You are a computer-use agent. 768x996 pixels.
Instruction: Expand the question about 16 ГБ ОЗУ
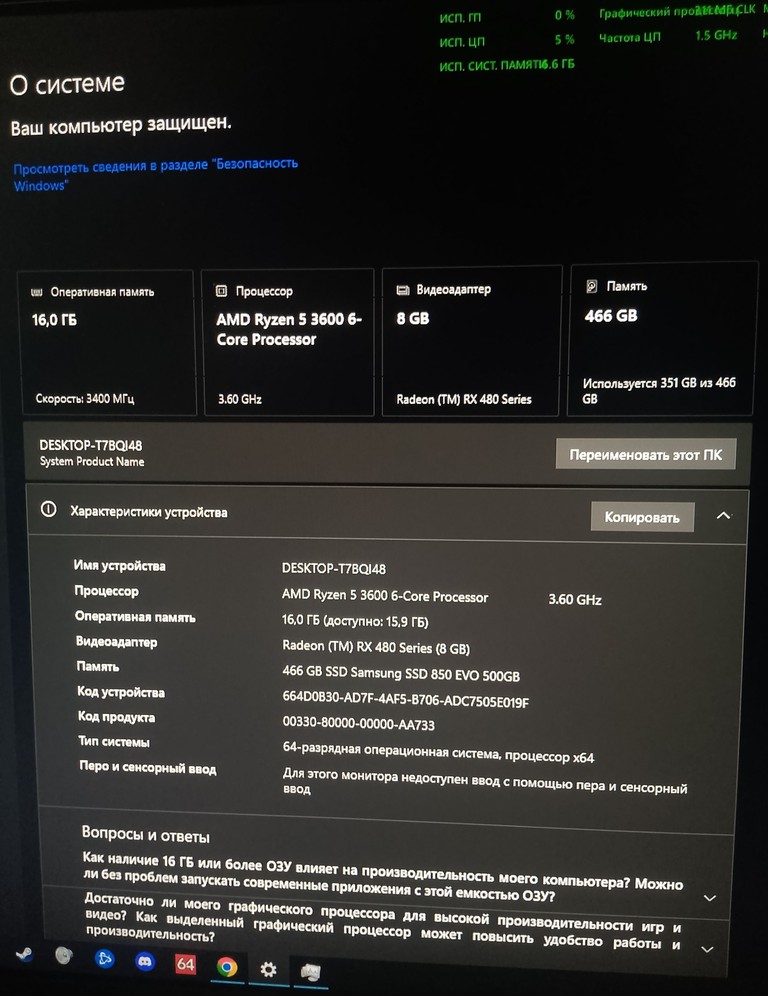coord(710,898)
